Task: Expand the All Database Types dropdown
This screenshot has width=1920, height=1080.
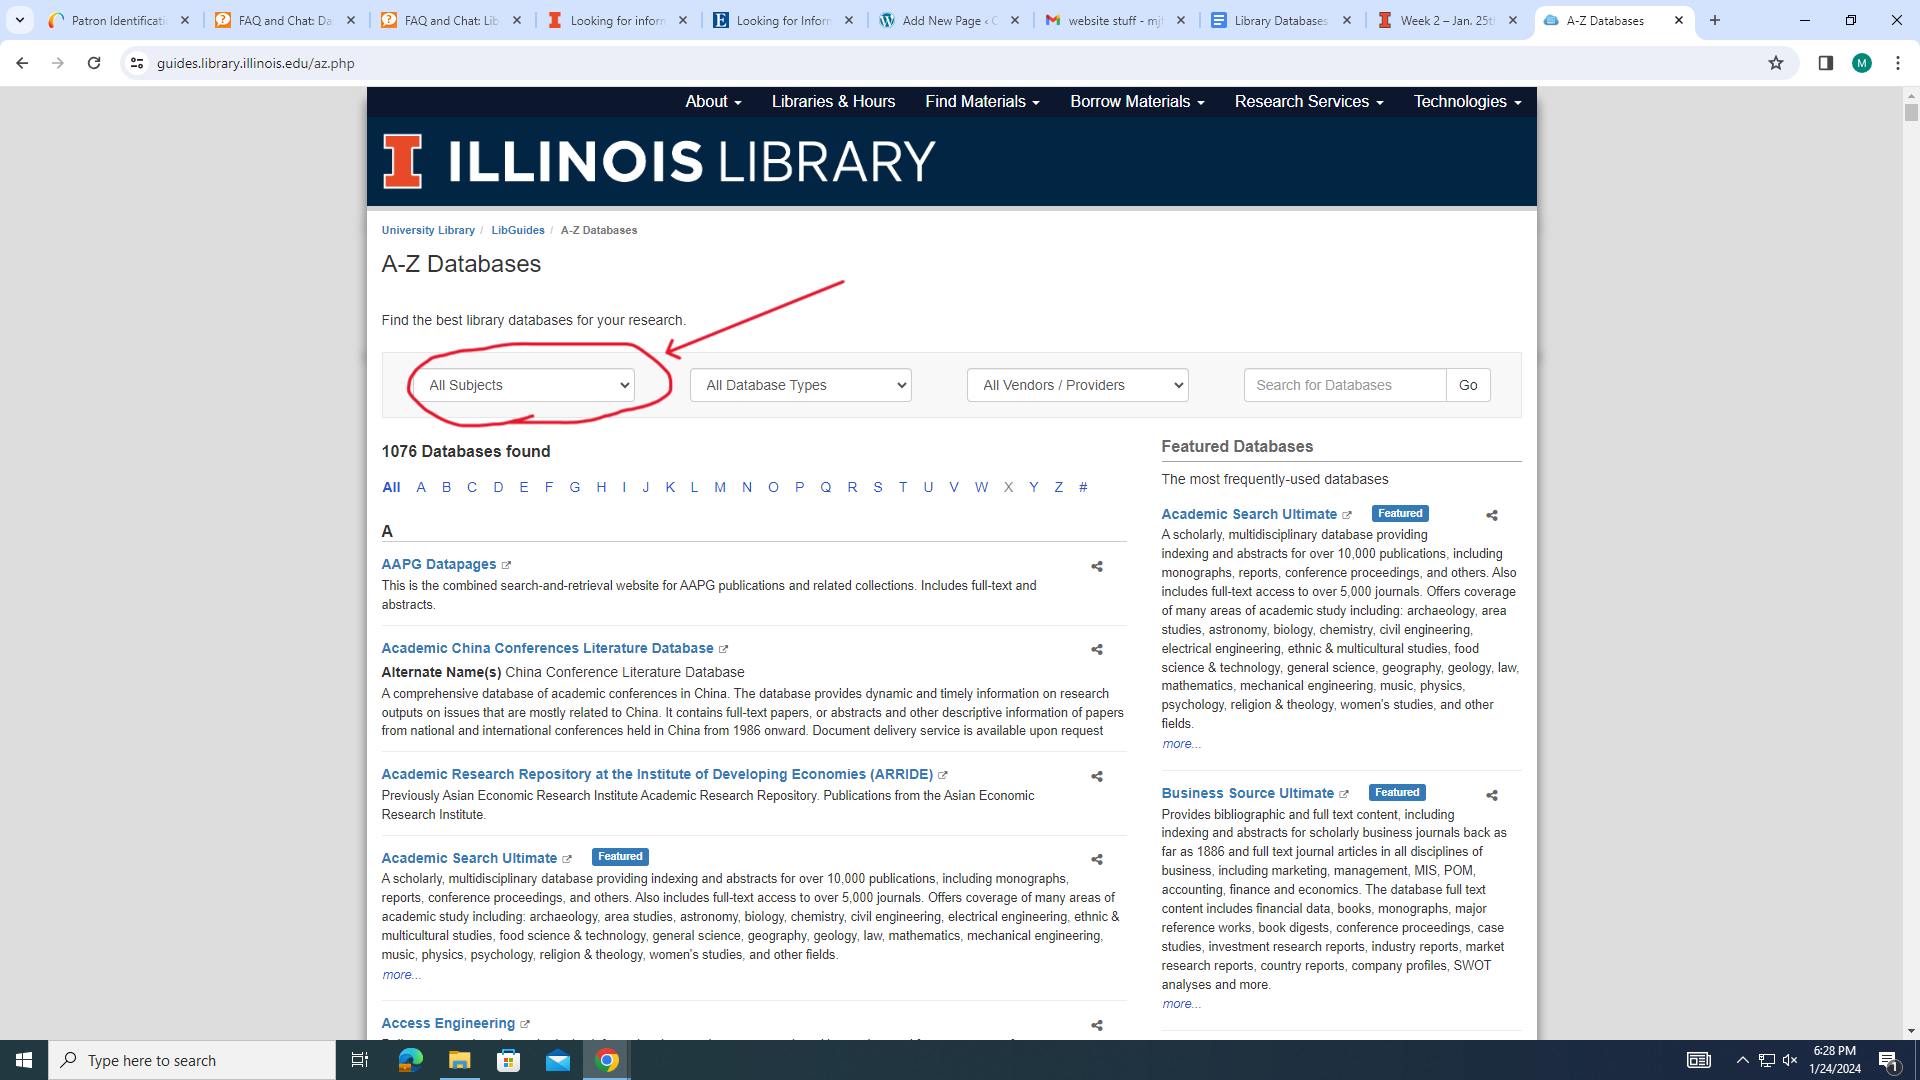Action: point(800,385)
